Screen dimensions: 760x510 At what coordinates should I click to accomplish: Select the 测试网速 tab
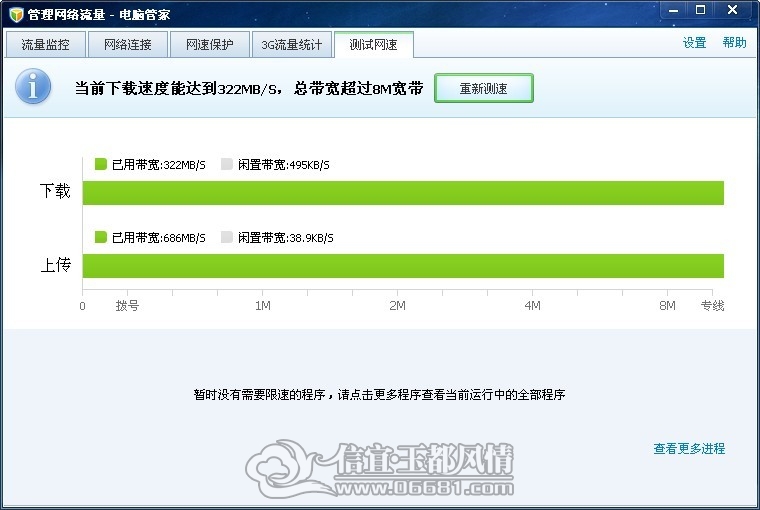click(x=374, y=45)
